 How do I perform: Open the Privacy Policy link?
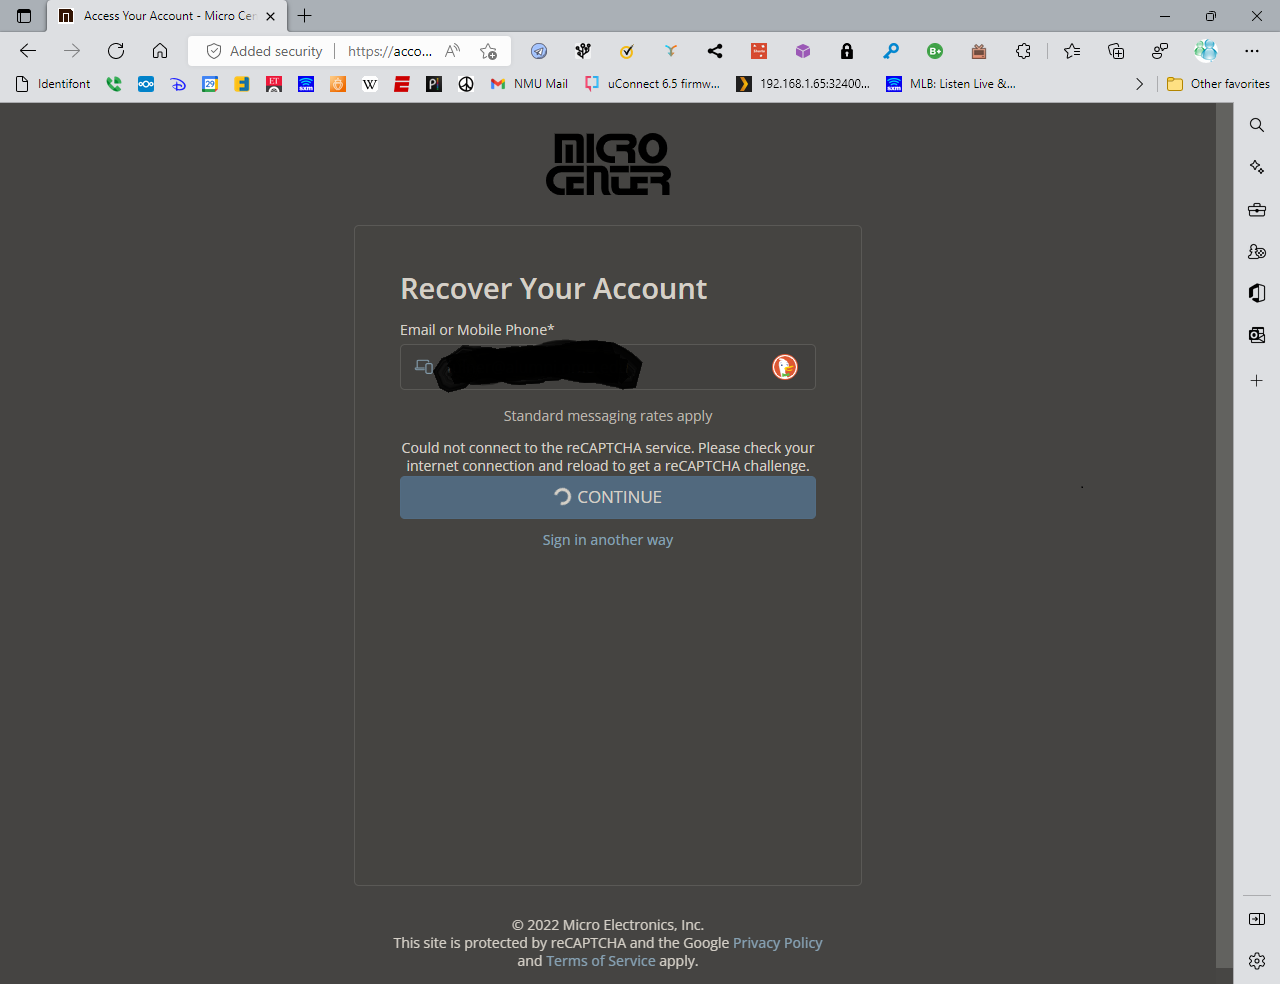point(777,942)
